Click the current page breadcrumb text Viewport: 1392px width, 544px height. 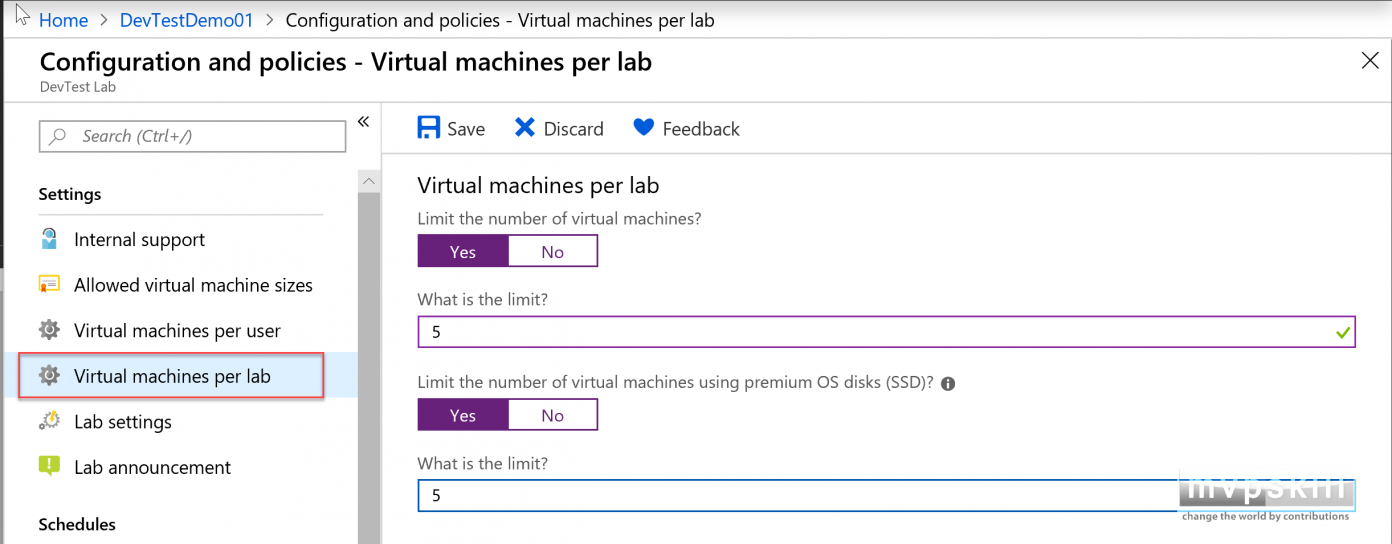(x=500, y=19)
